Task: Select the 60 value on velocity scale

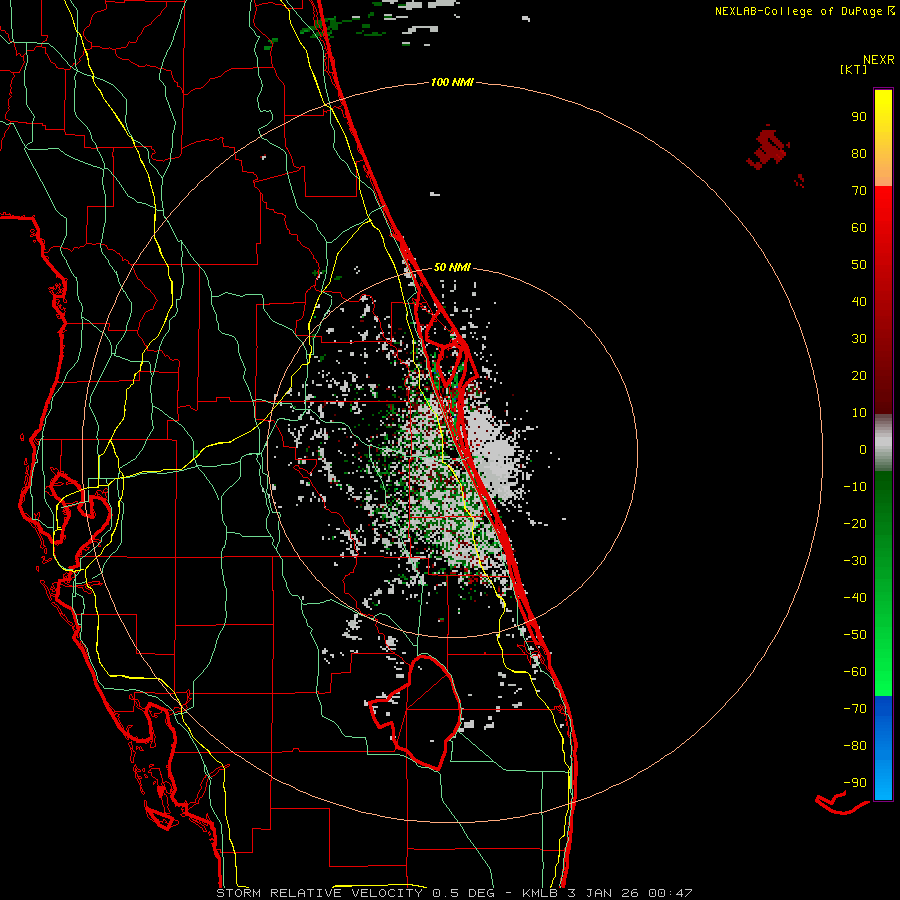Action: coord(859,228)
